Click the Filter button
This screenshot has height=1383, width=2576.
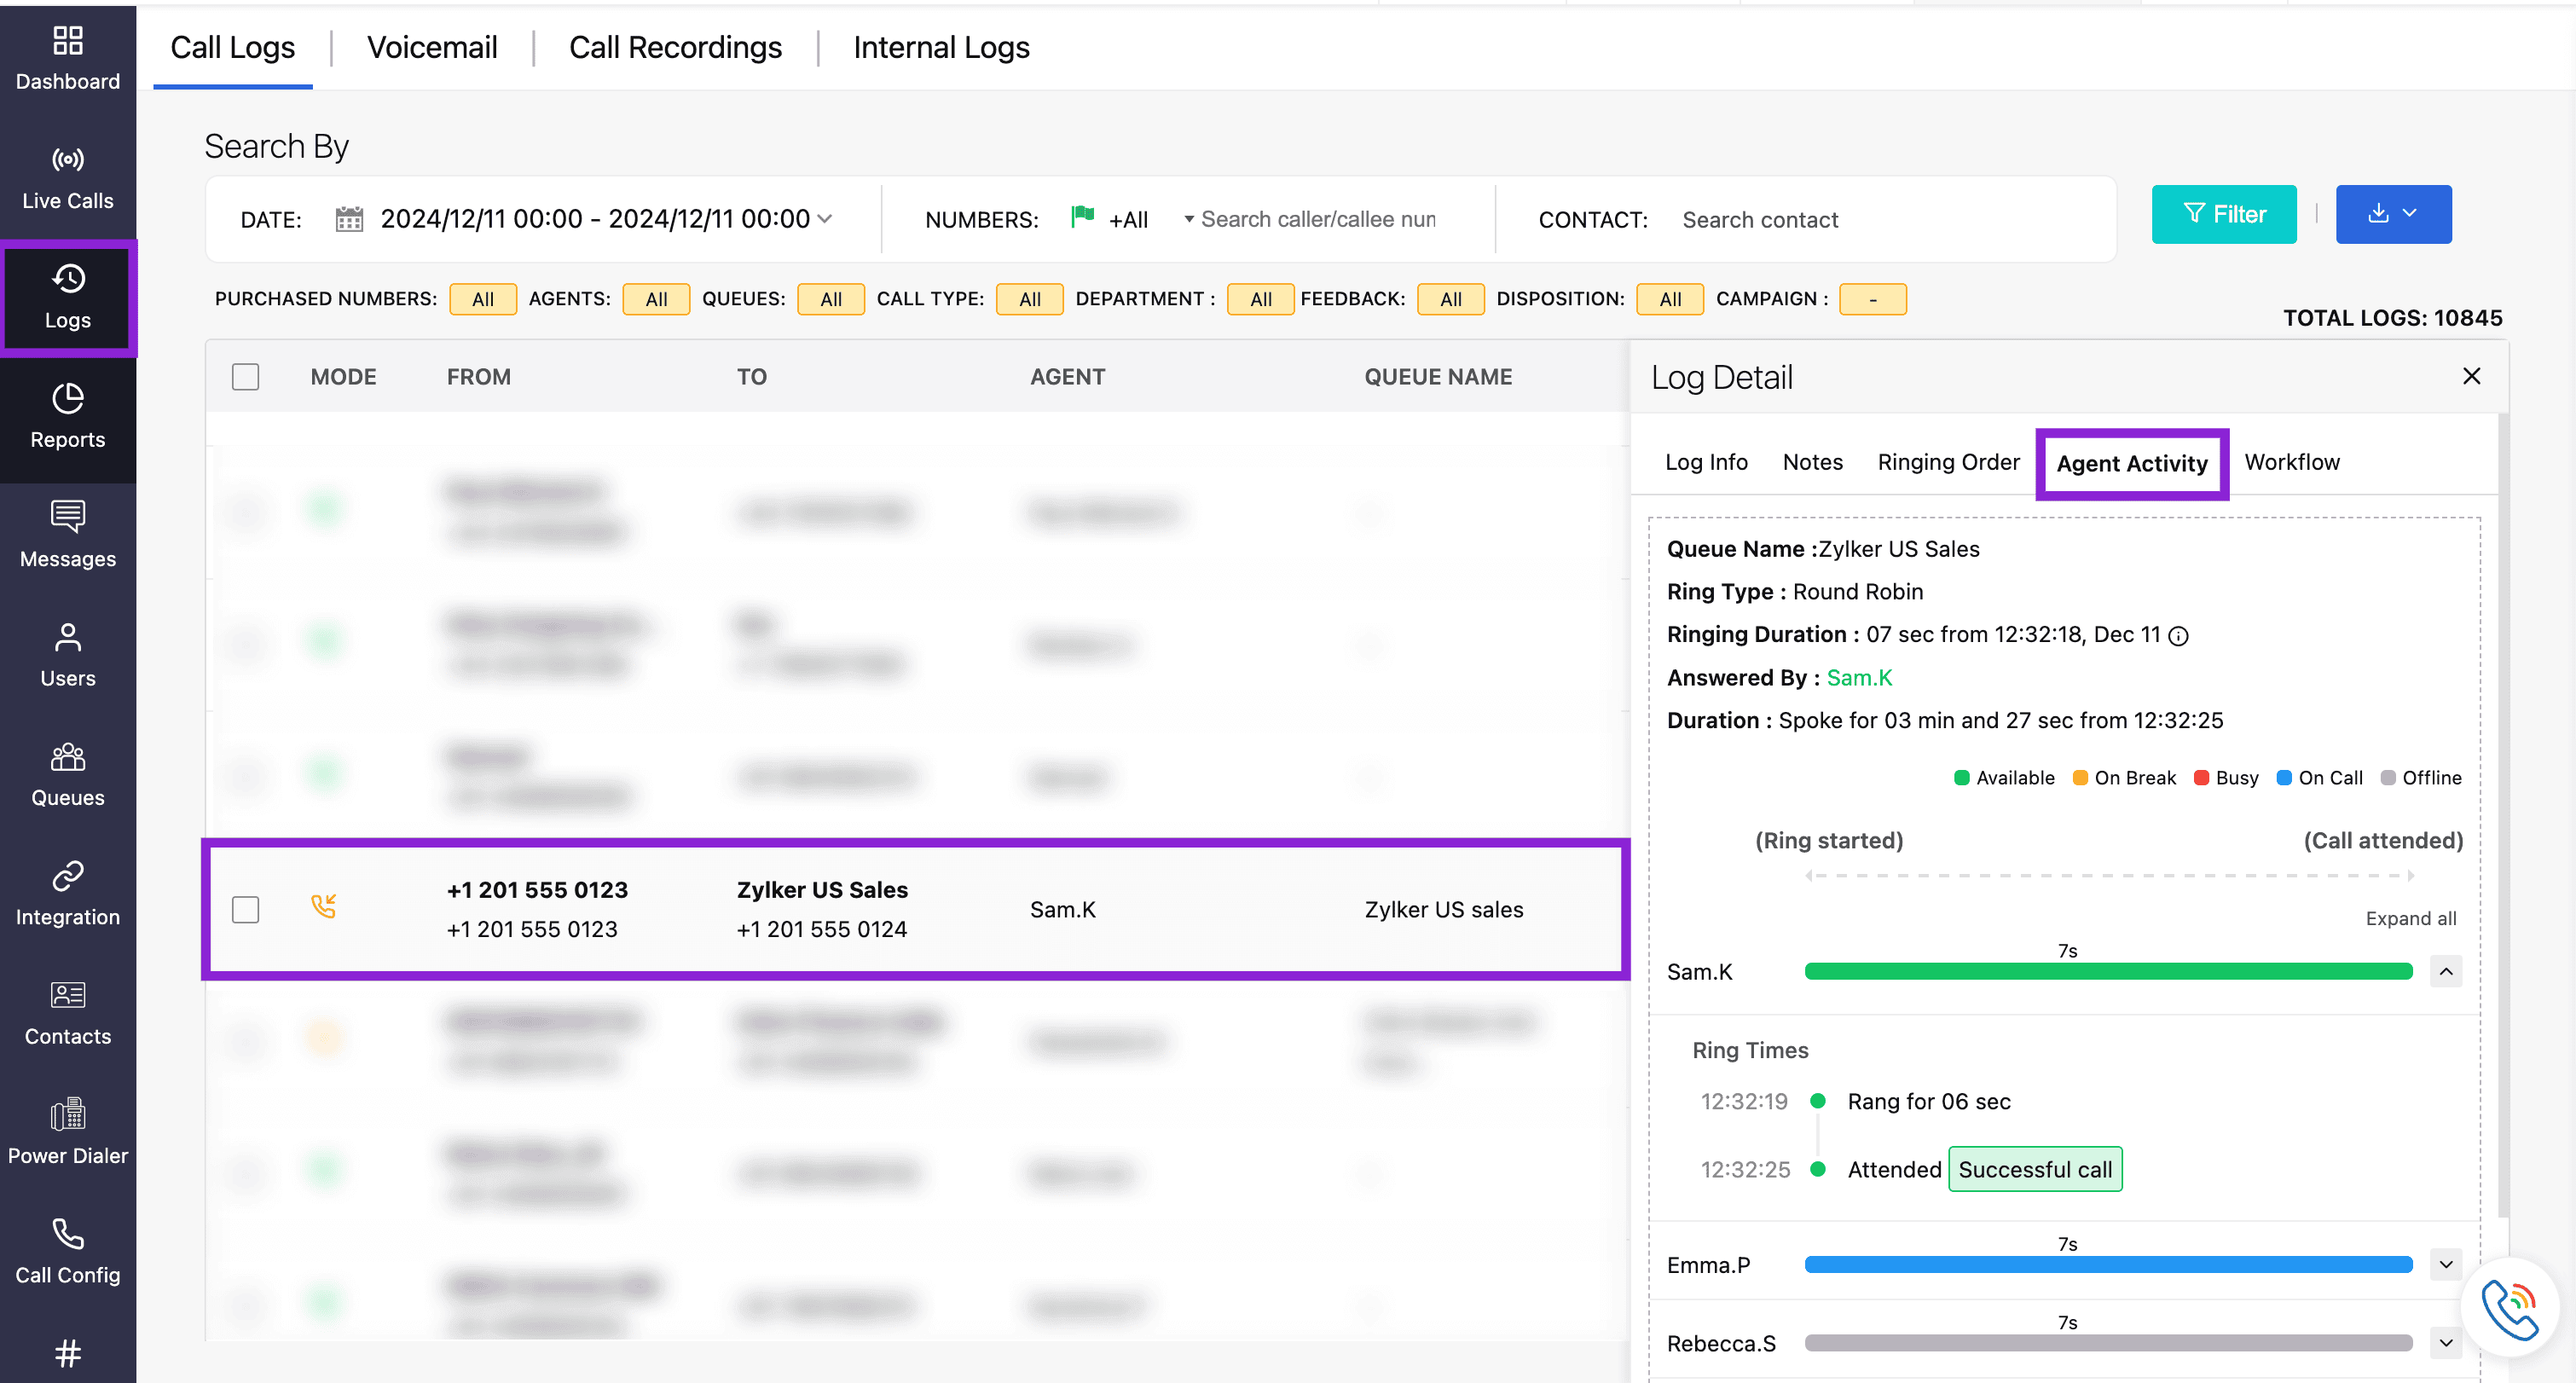coord(2224,214)
